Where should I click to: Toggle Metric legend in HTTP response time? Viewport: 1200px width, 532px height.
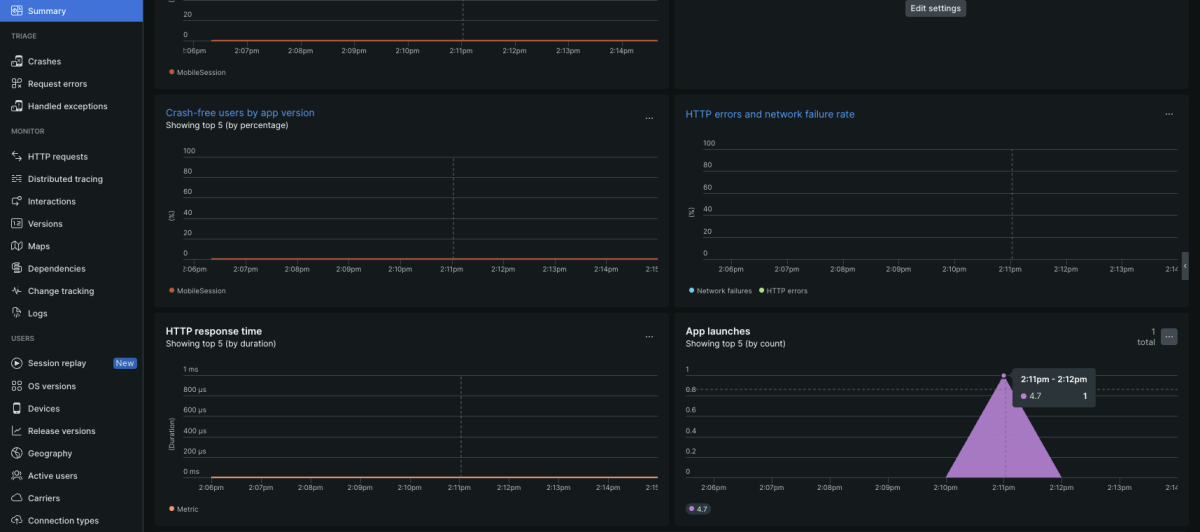184,509
